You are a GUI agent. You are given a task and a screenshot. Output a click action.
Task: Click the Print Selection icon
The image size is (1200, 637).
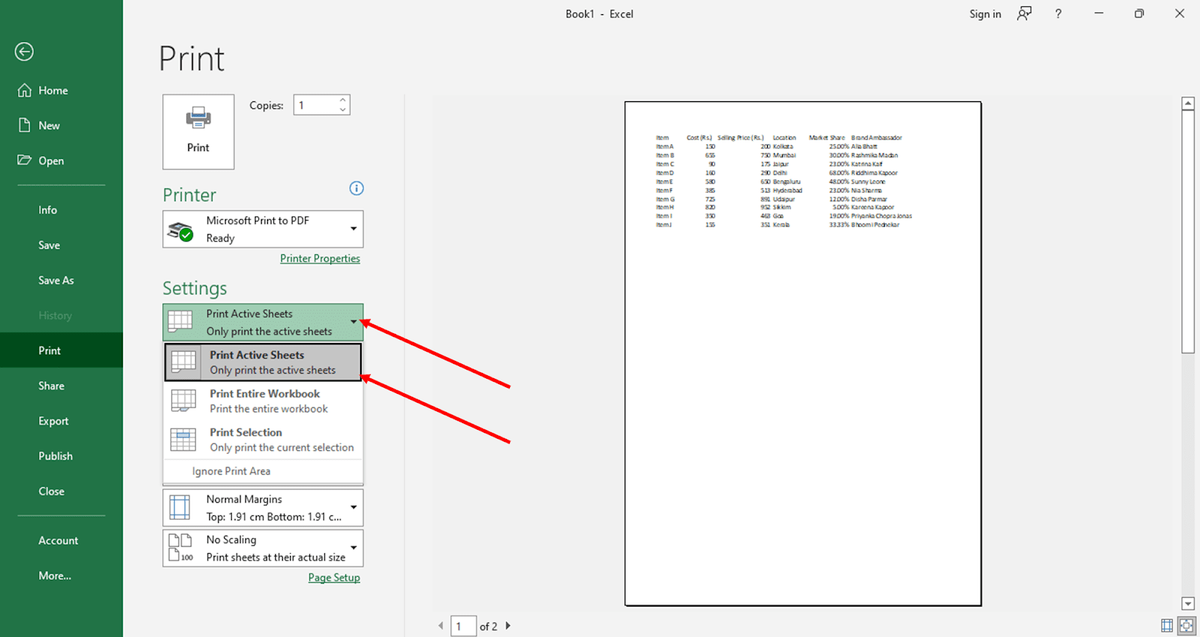pos(183,440)
